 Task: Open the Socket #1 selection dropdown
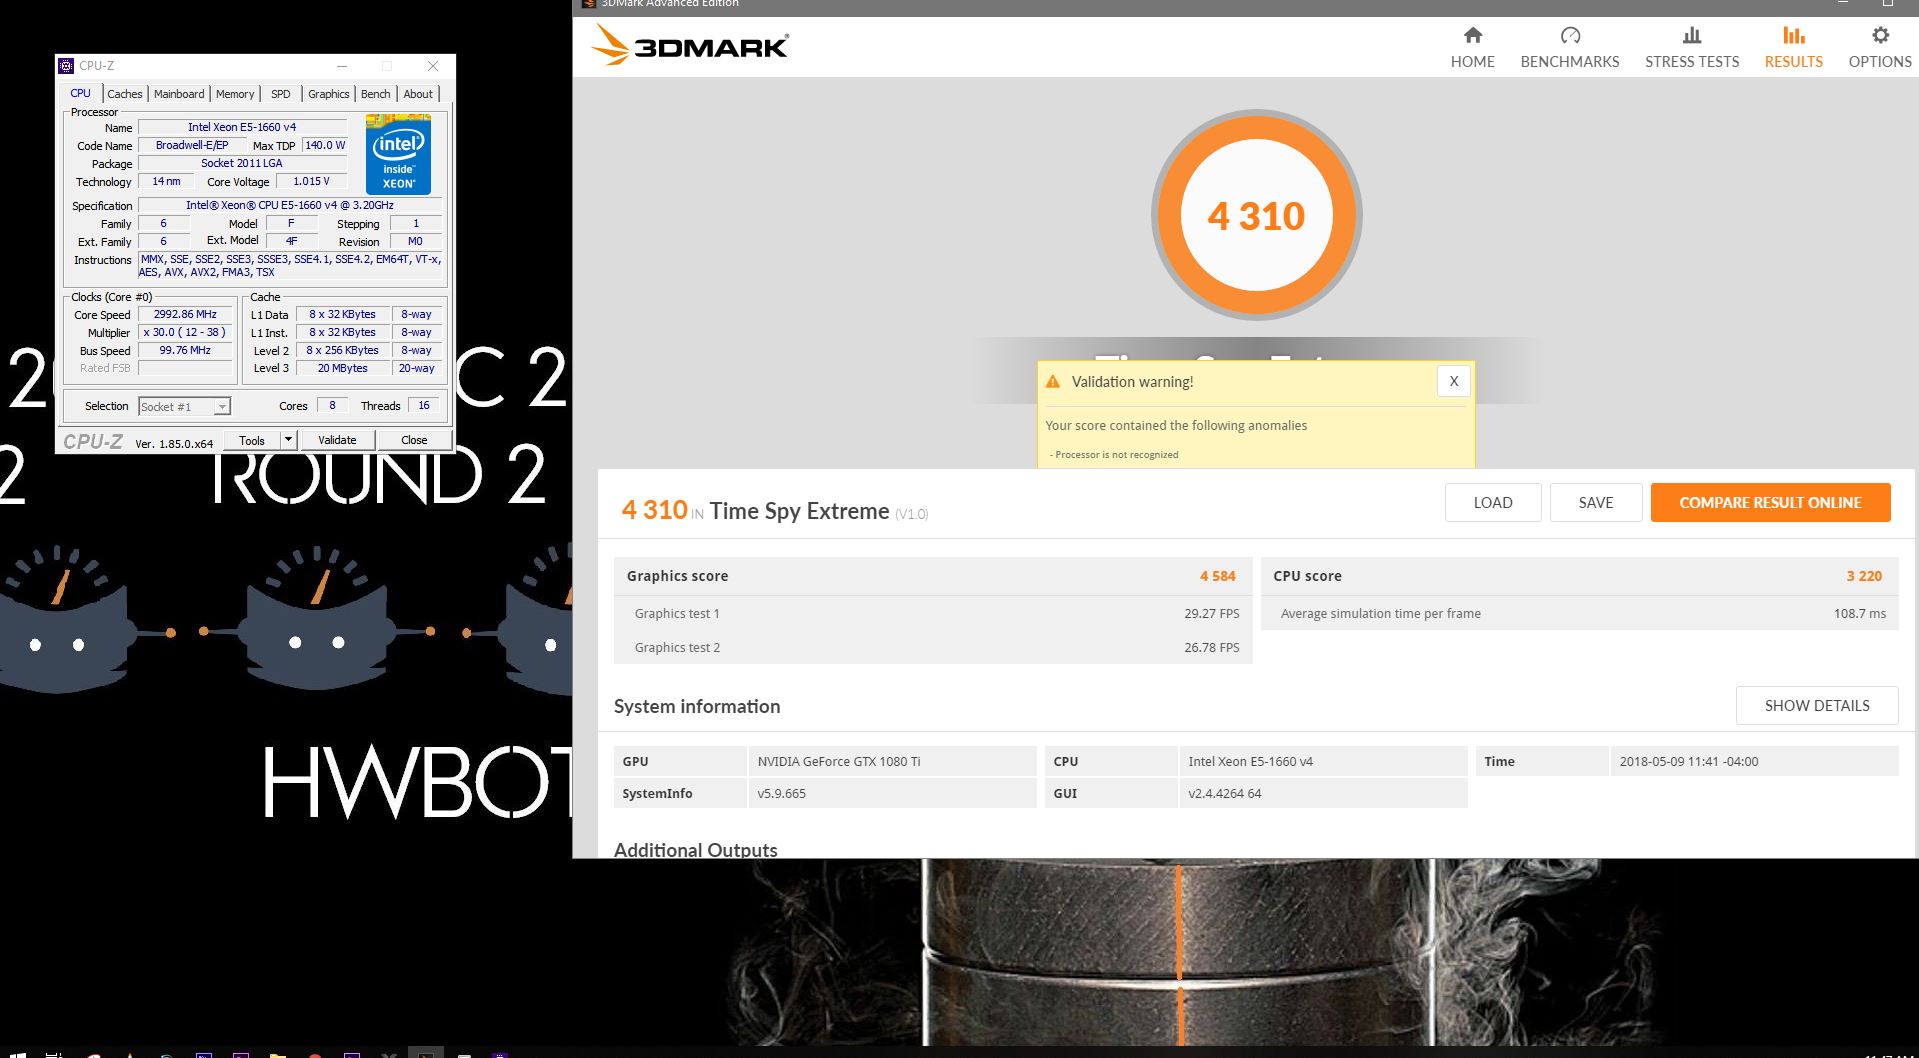(x=184, y=406)
